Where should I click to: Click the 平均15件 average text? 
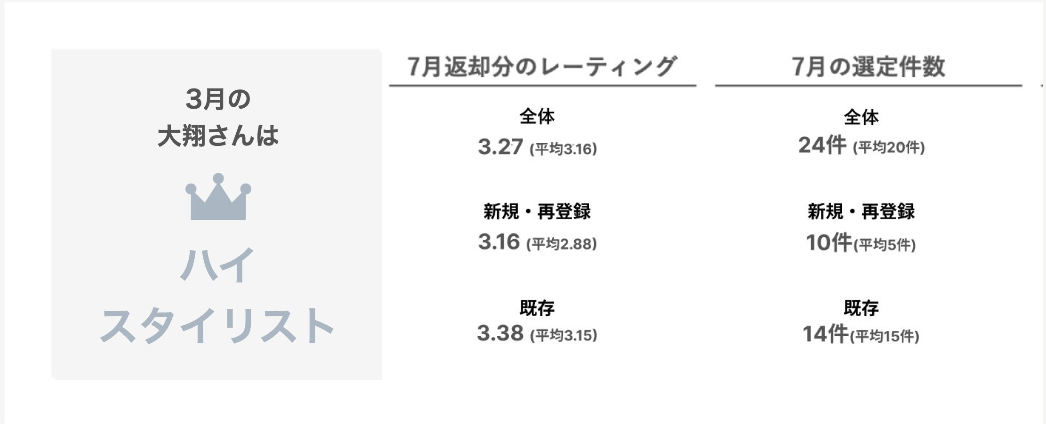[x=884, y=336]
